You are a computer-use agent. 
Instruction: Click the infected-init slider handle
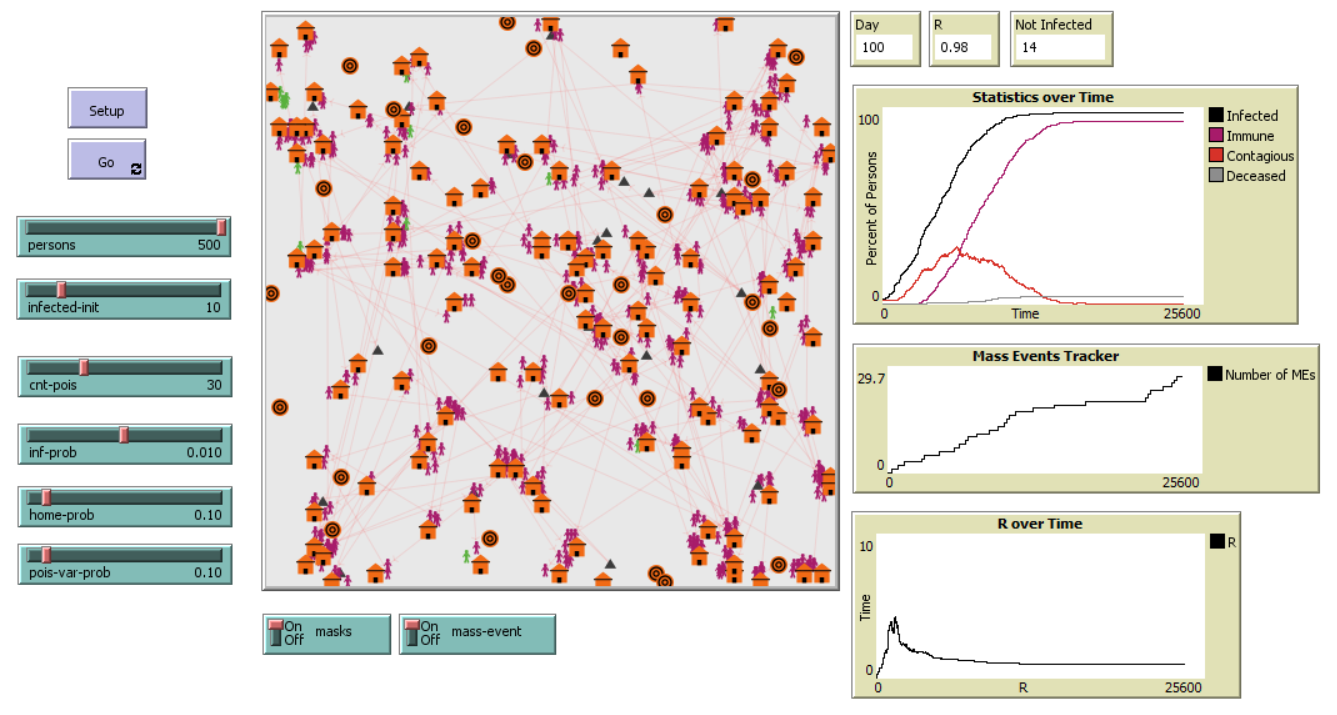[61, 289]
